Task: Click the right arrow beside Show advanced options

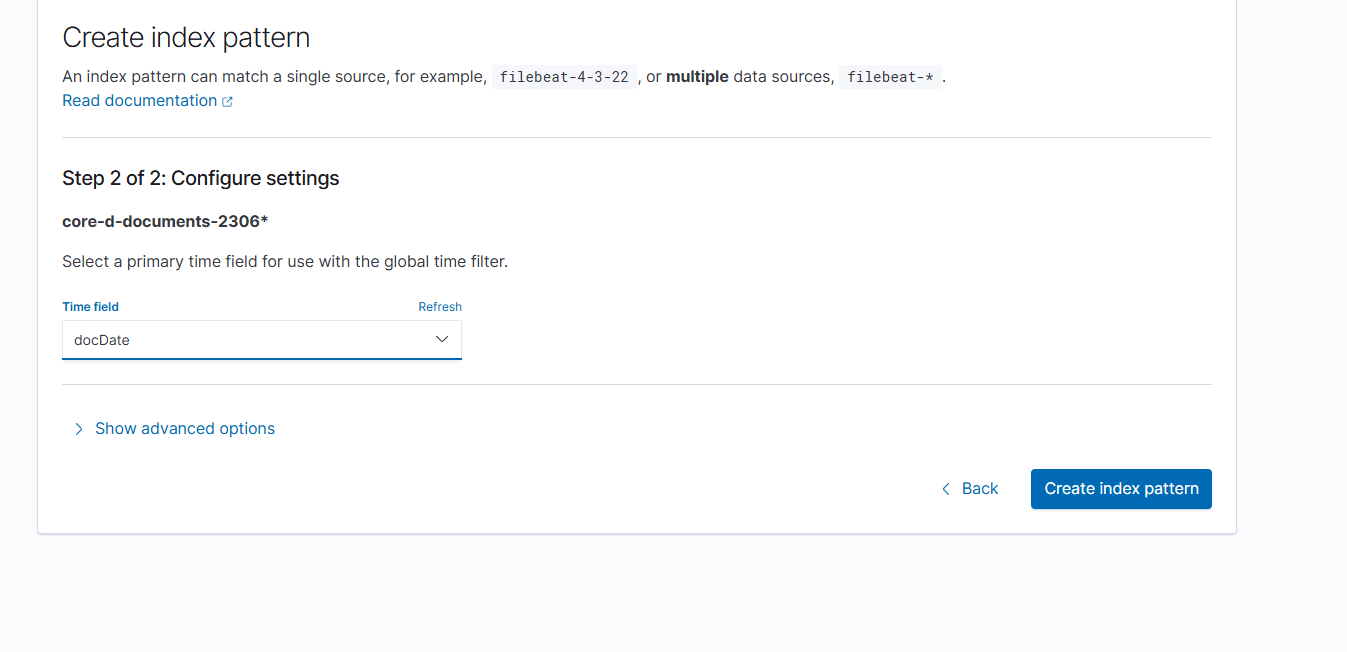Action: pos(79,429)
